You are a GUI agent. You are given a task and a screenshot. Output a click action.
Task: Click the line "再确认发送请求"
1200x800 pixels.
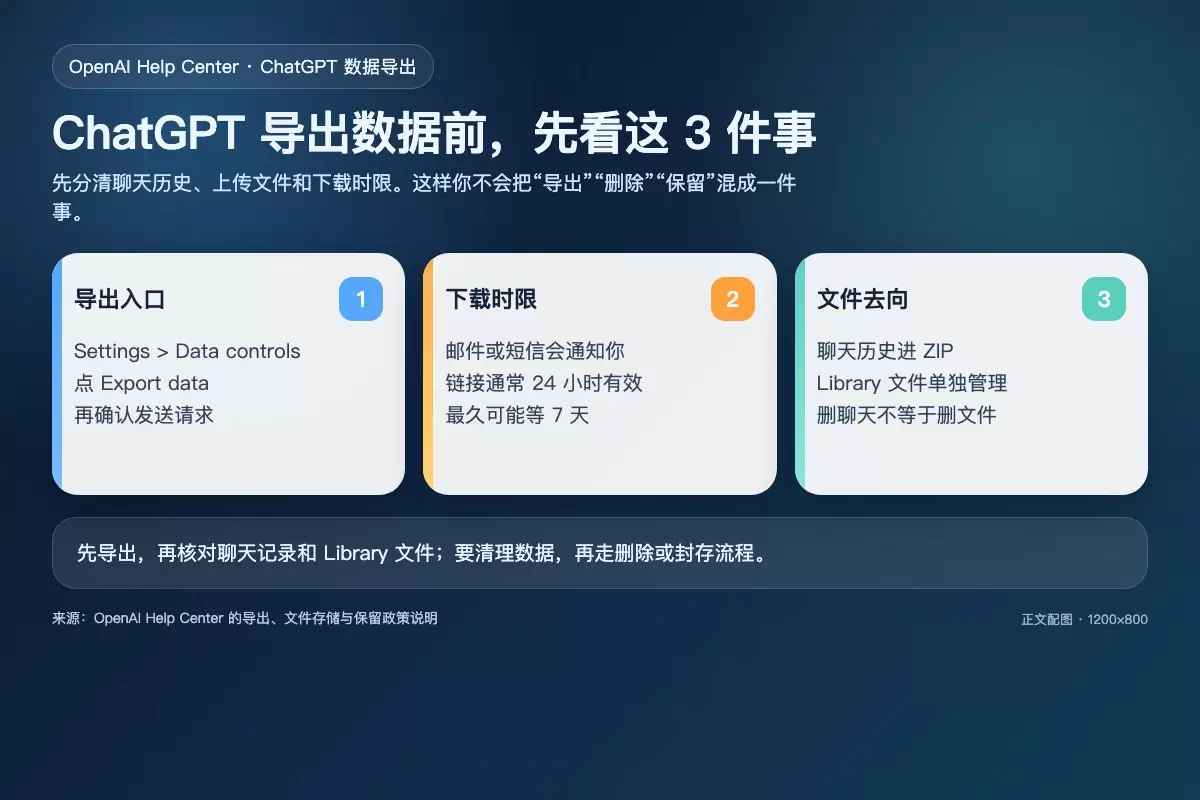coord(144,415)
